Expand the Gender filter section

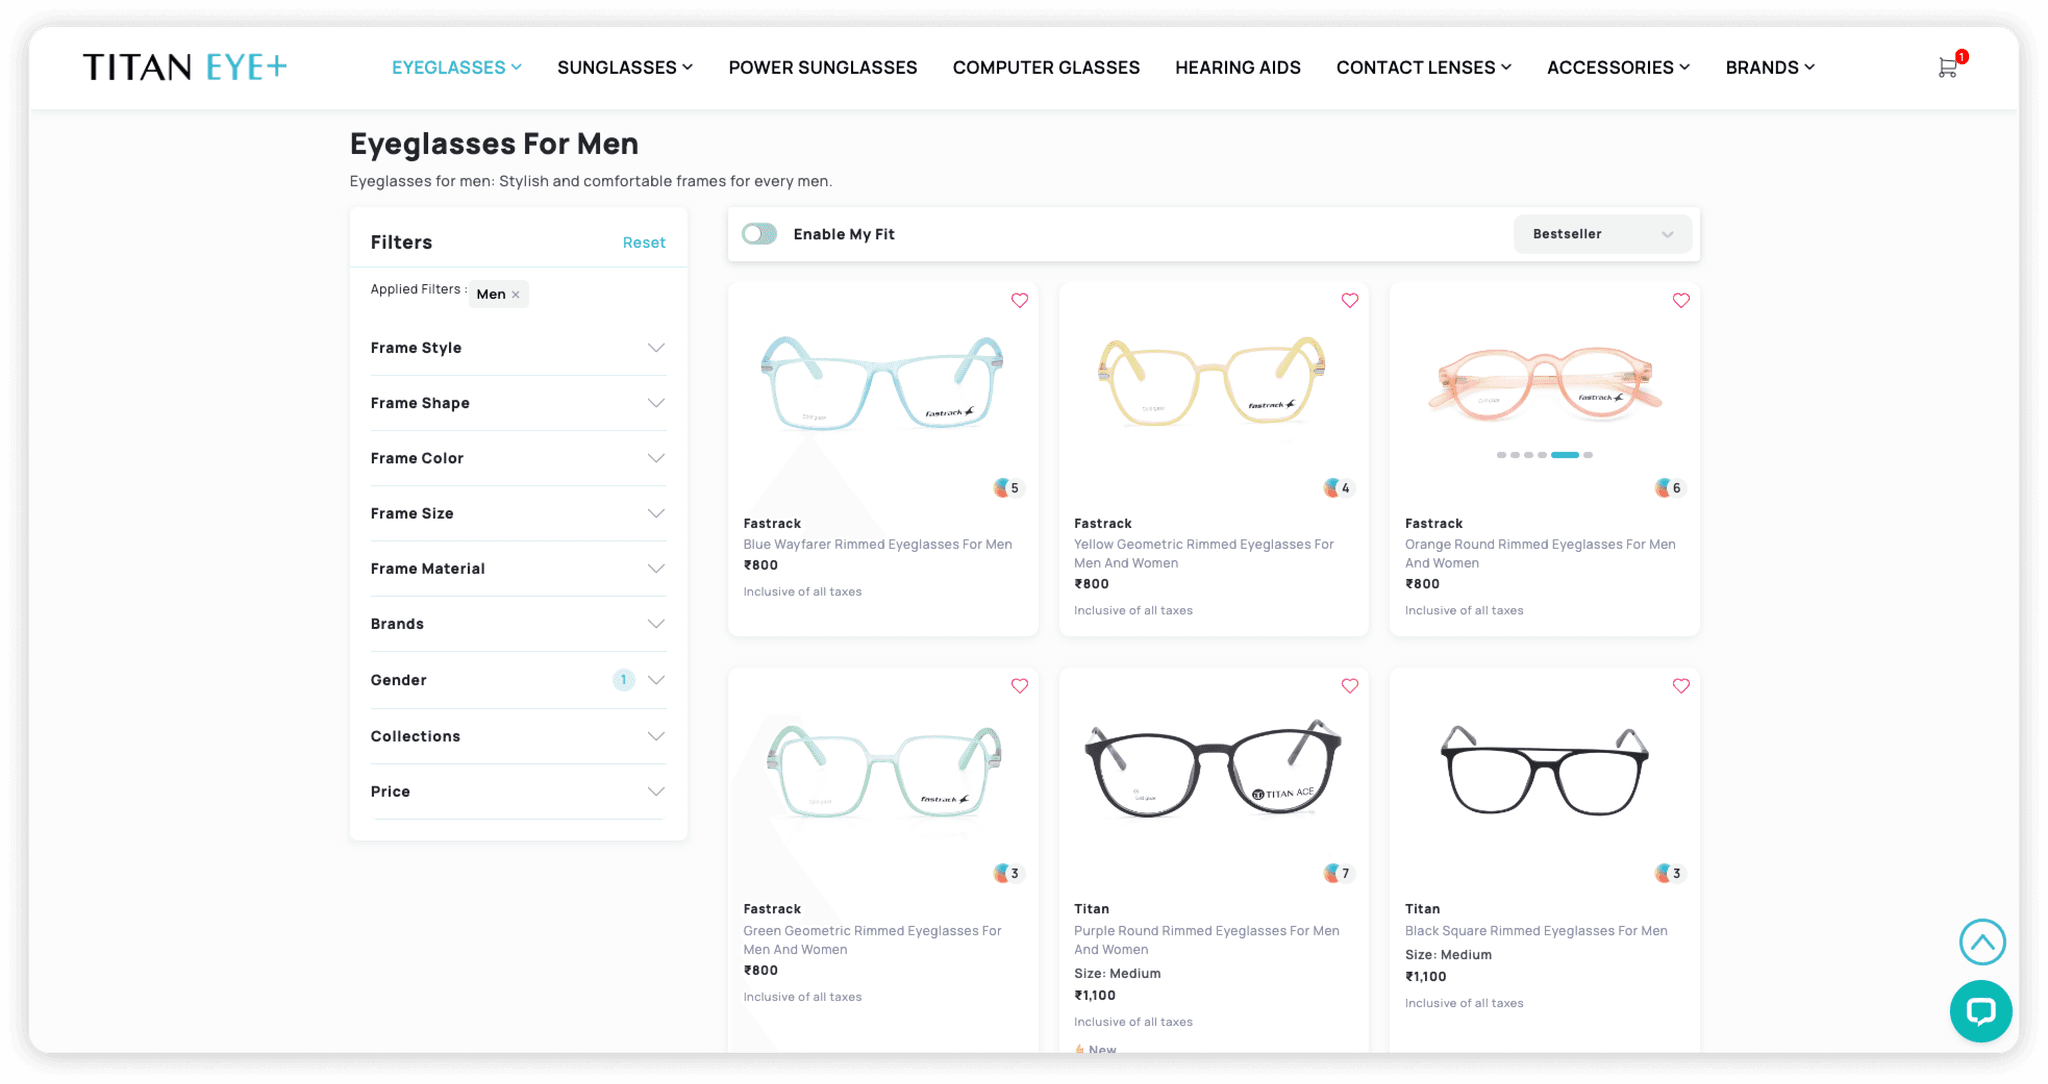click(x=518, y=680)
